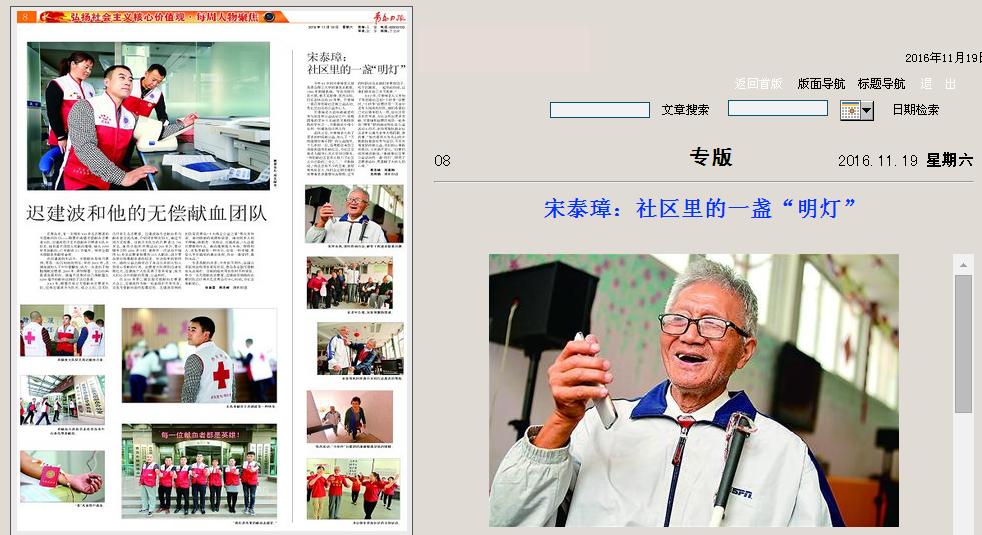Click the scrollbar up arrow
This screenshot has width=982, height=535.
pyautogui.click(x=963, y=265)
